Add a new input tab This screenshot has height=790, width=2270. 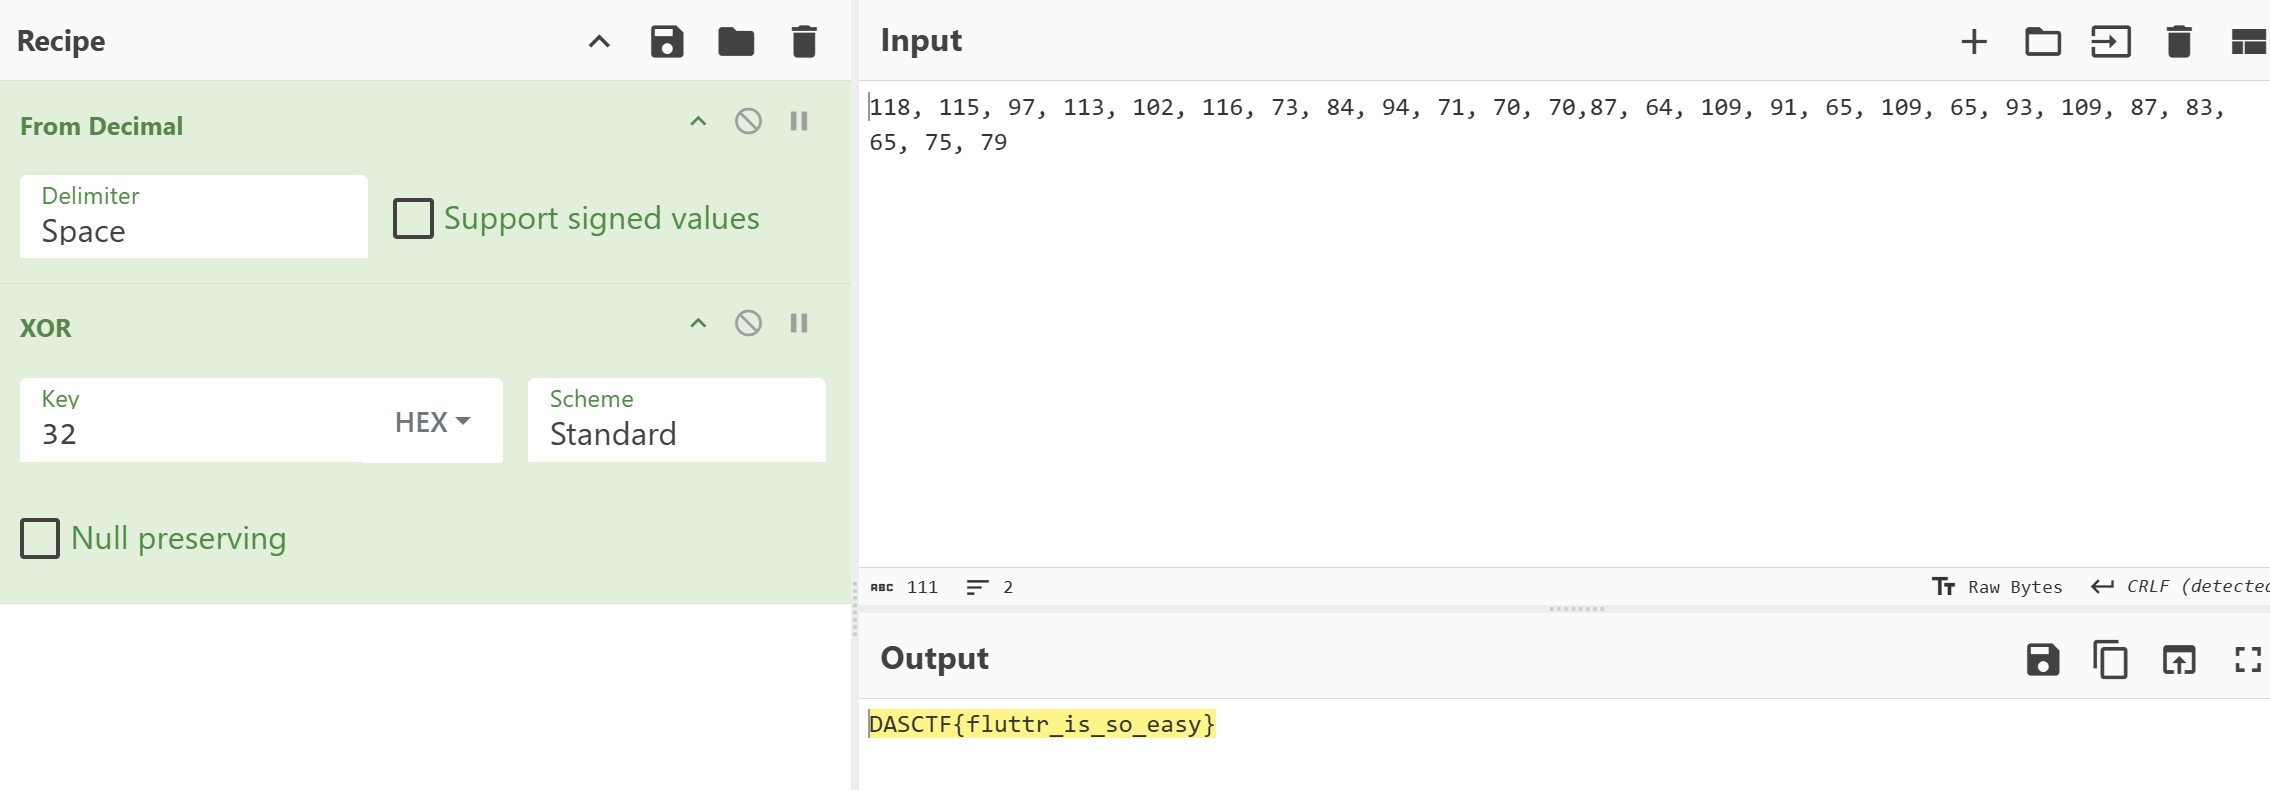1974,42
